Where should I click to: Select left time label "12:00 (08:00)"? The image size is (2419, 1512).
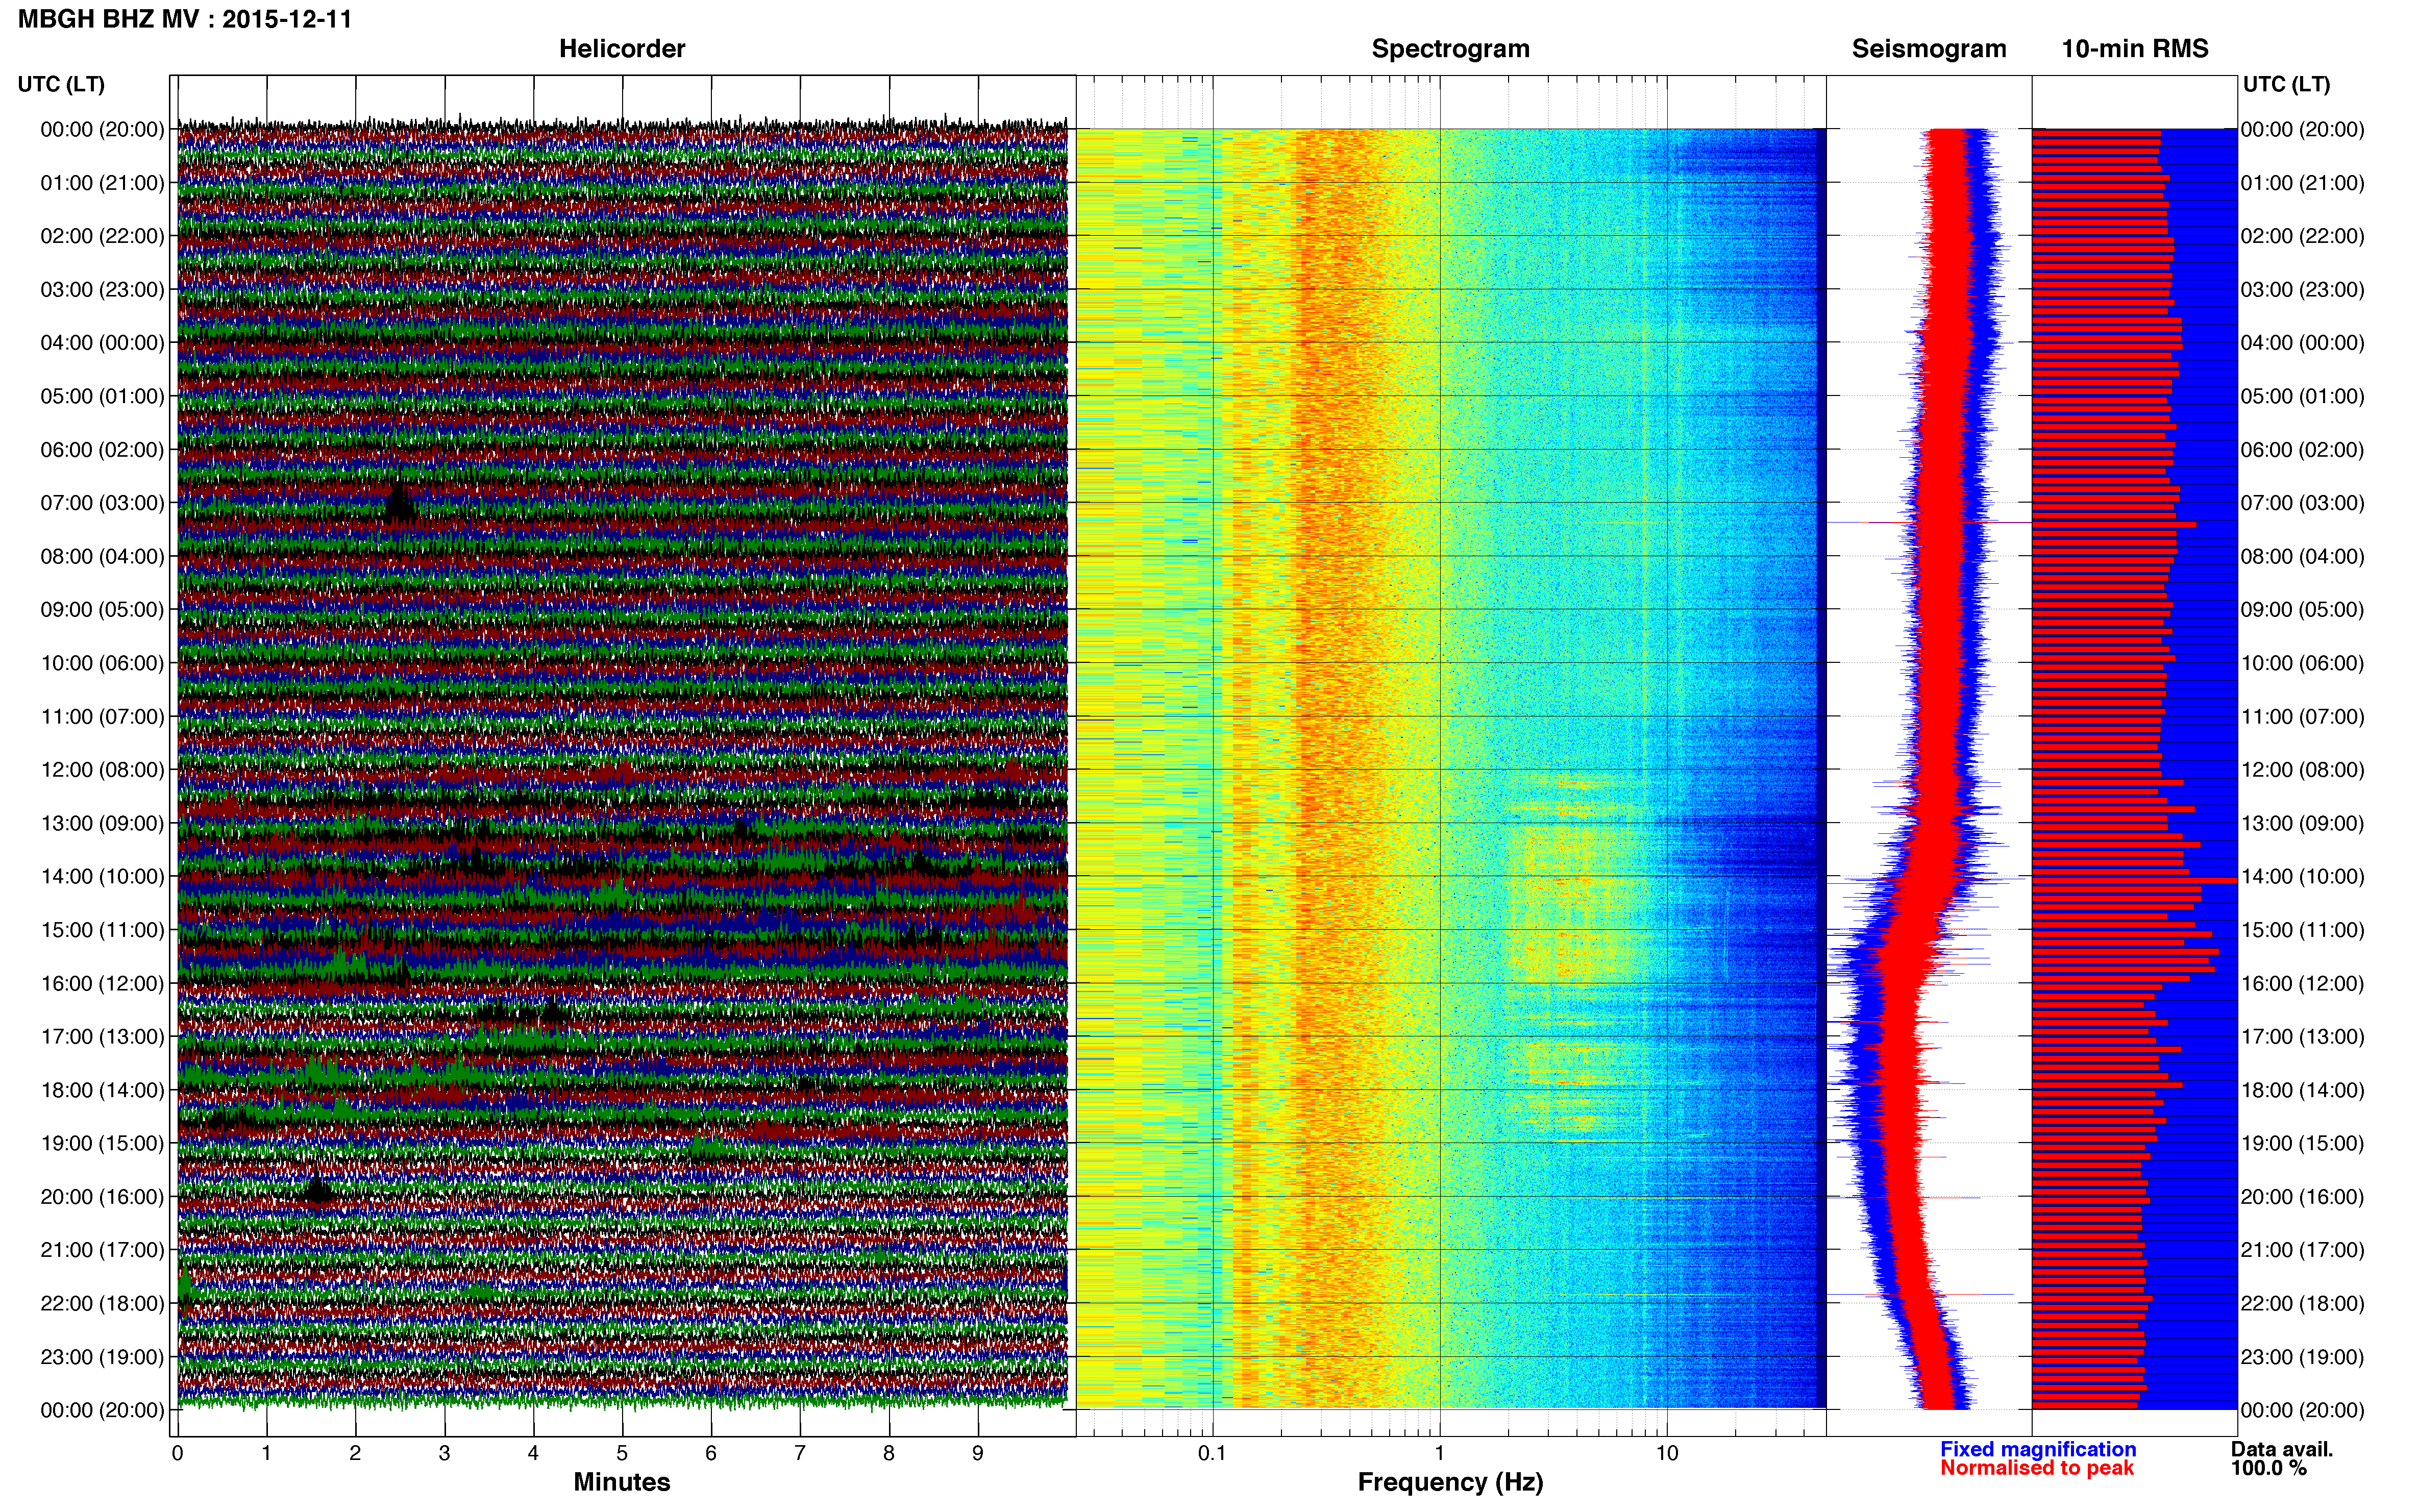pos(102,770)
